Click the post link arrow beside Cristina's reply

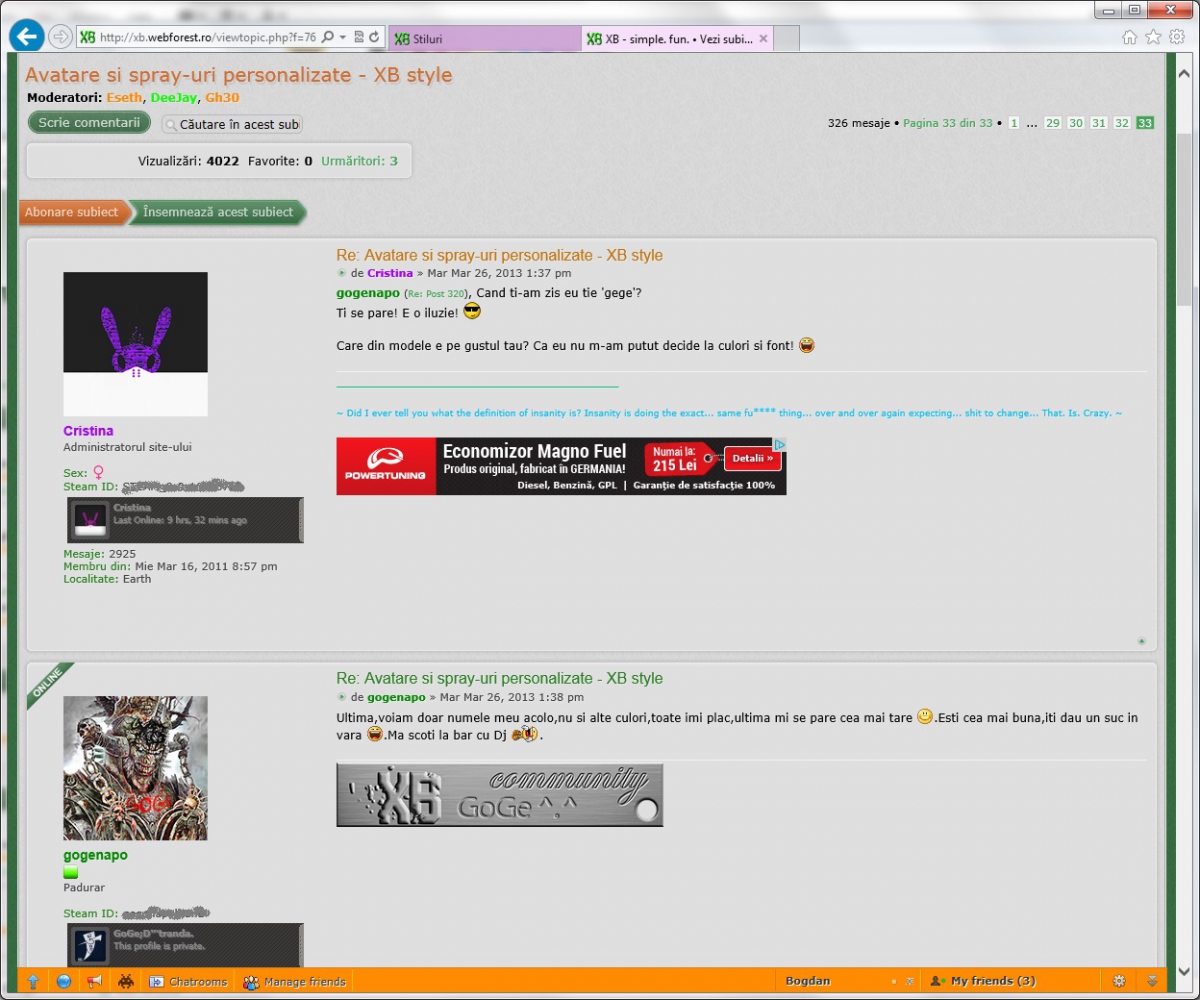(343, 273)
